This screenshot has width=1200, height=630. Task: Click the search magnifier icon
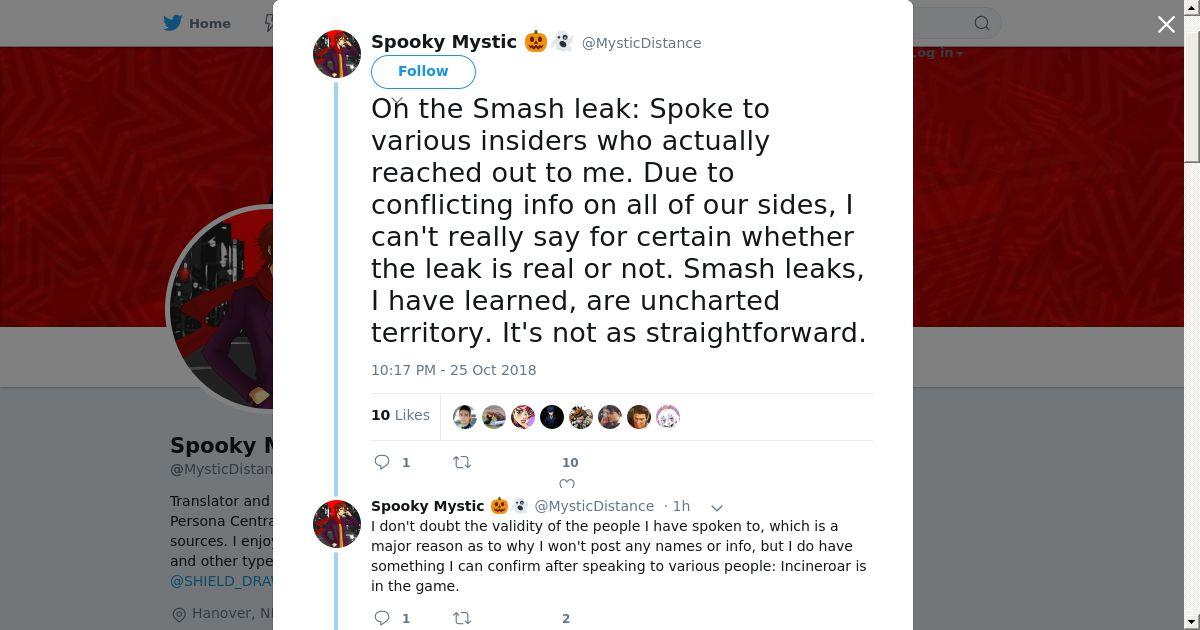click(982, 23)
